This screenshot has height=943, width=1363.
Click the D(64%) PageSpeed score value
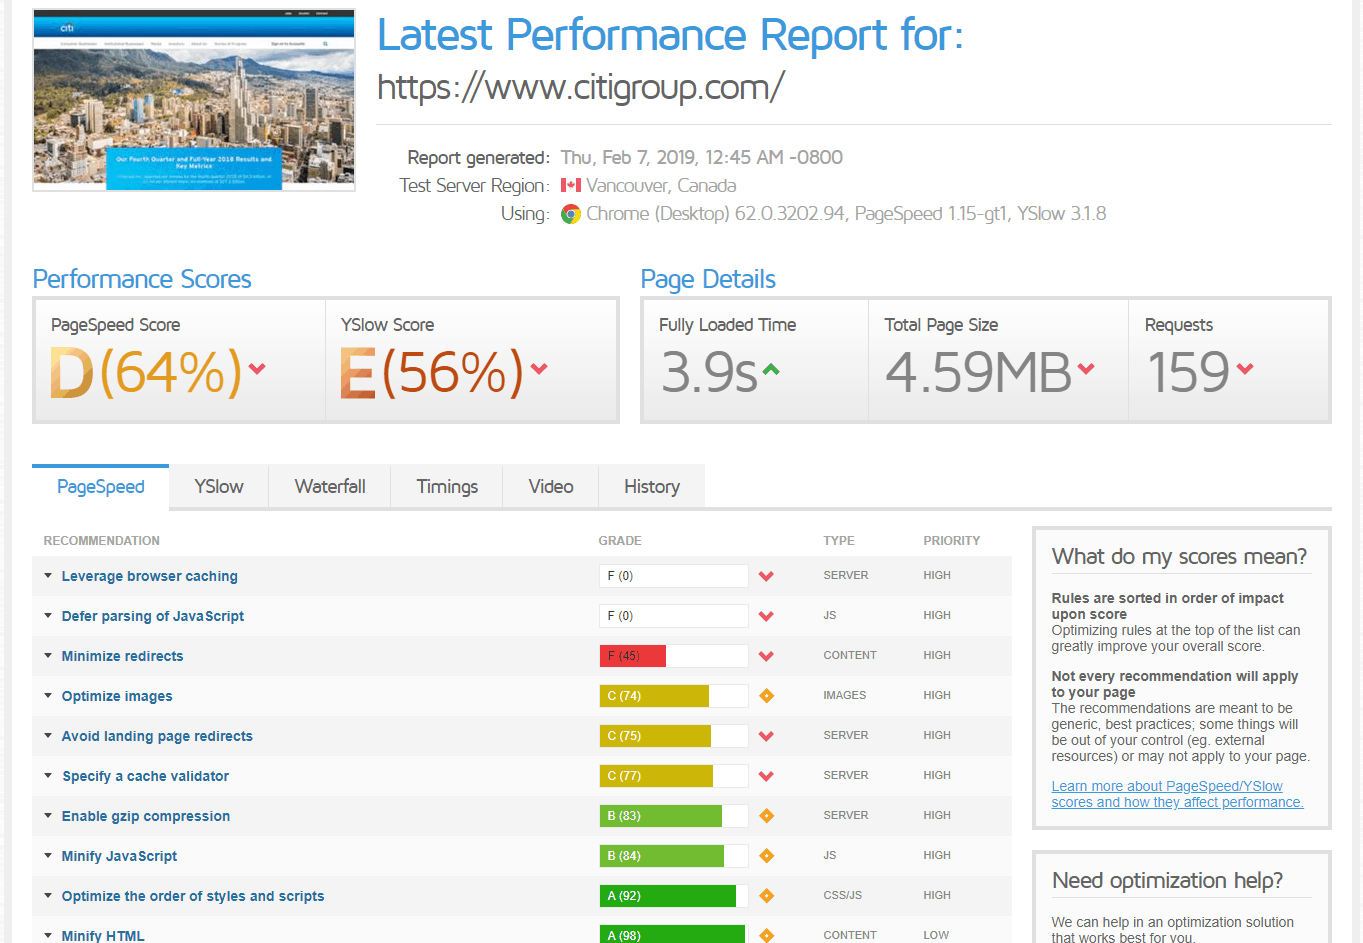[x=147, y=372]
